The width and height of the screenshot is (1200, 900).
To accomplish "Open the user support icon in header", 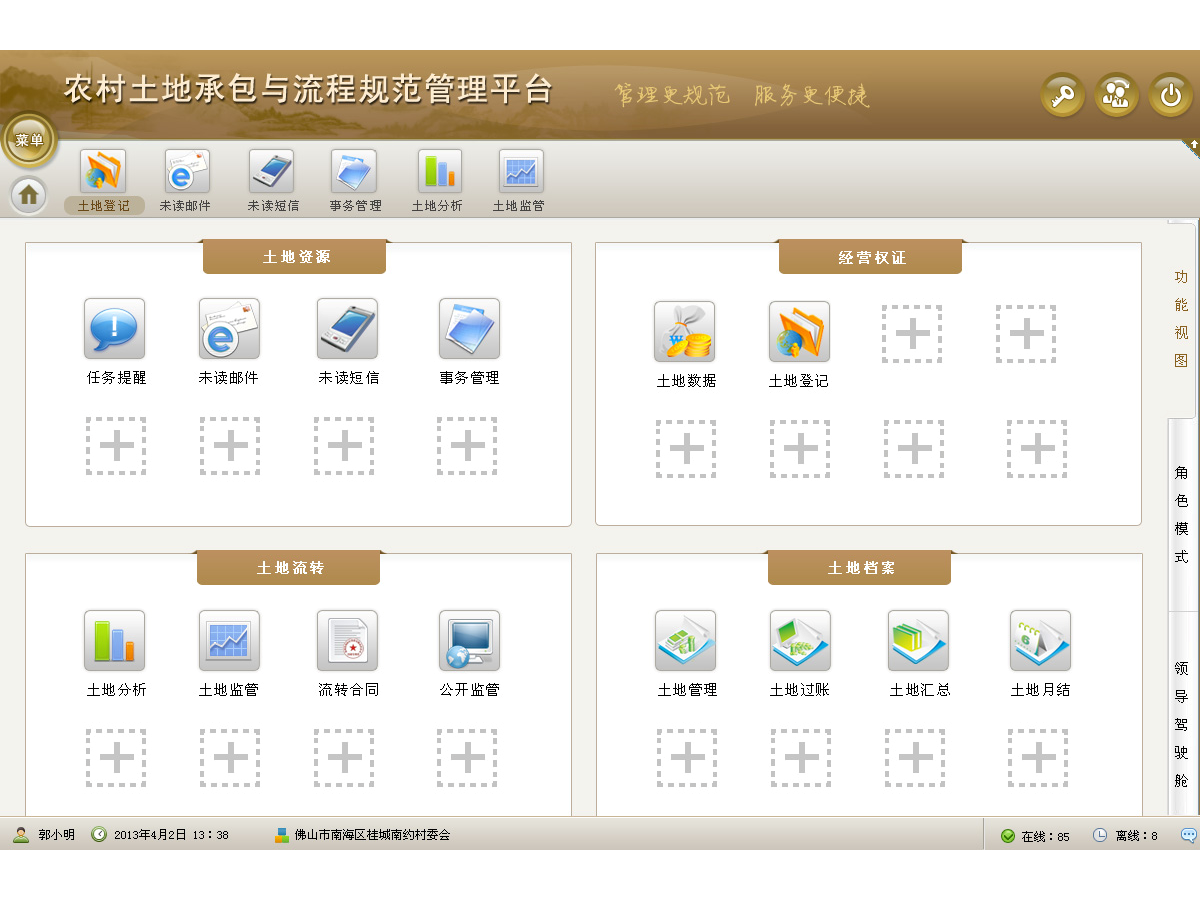I will tap(1117, 95).
